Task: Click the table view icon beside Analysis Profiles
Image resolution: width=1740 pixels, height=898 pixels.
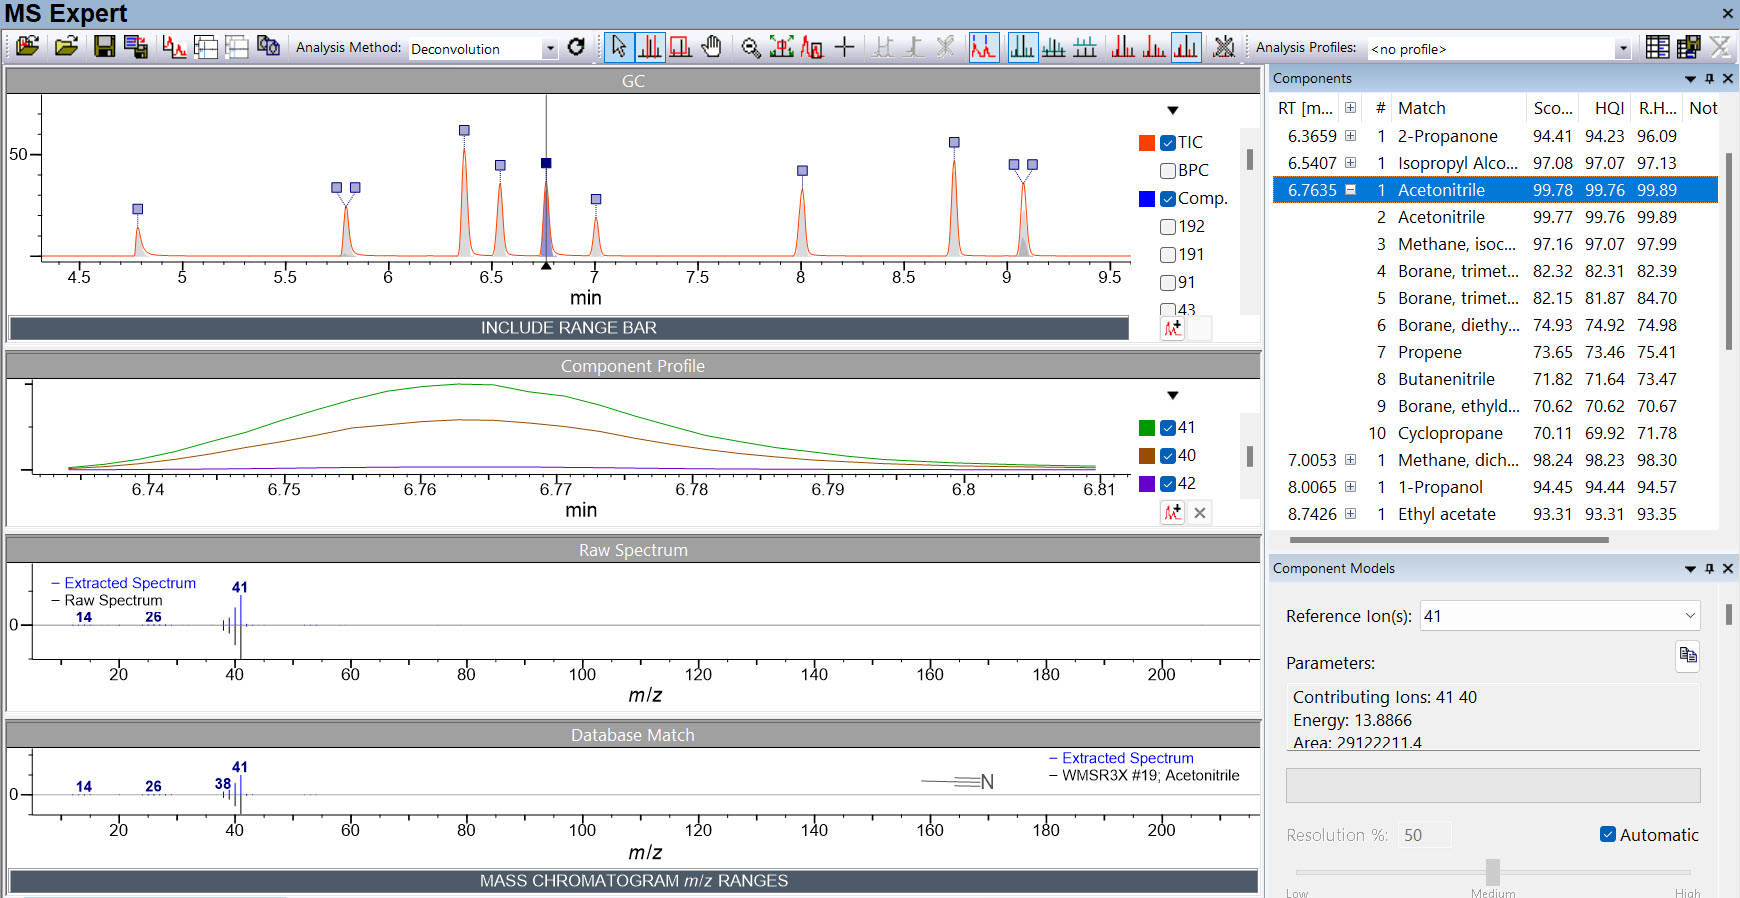Action: [1657, 47]
